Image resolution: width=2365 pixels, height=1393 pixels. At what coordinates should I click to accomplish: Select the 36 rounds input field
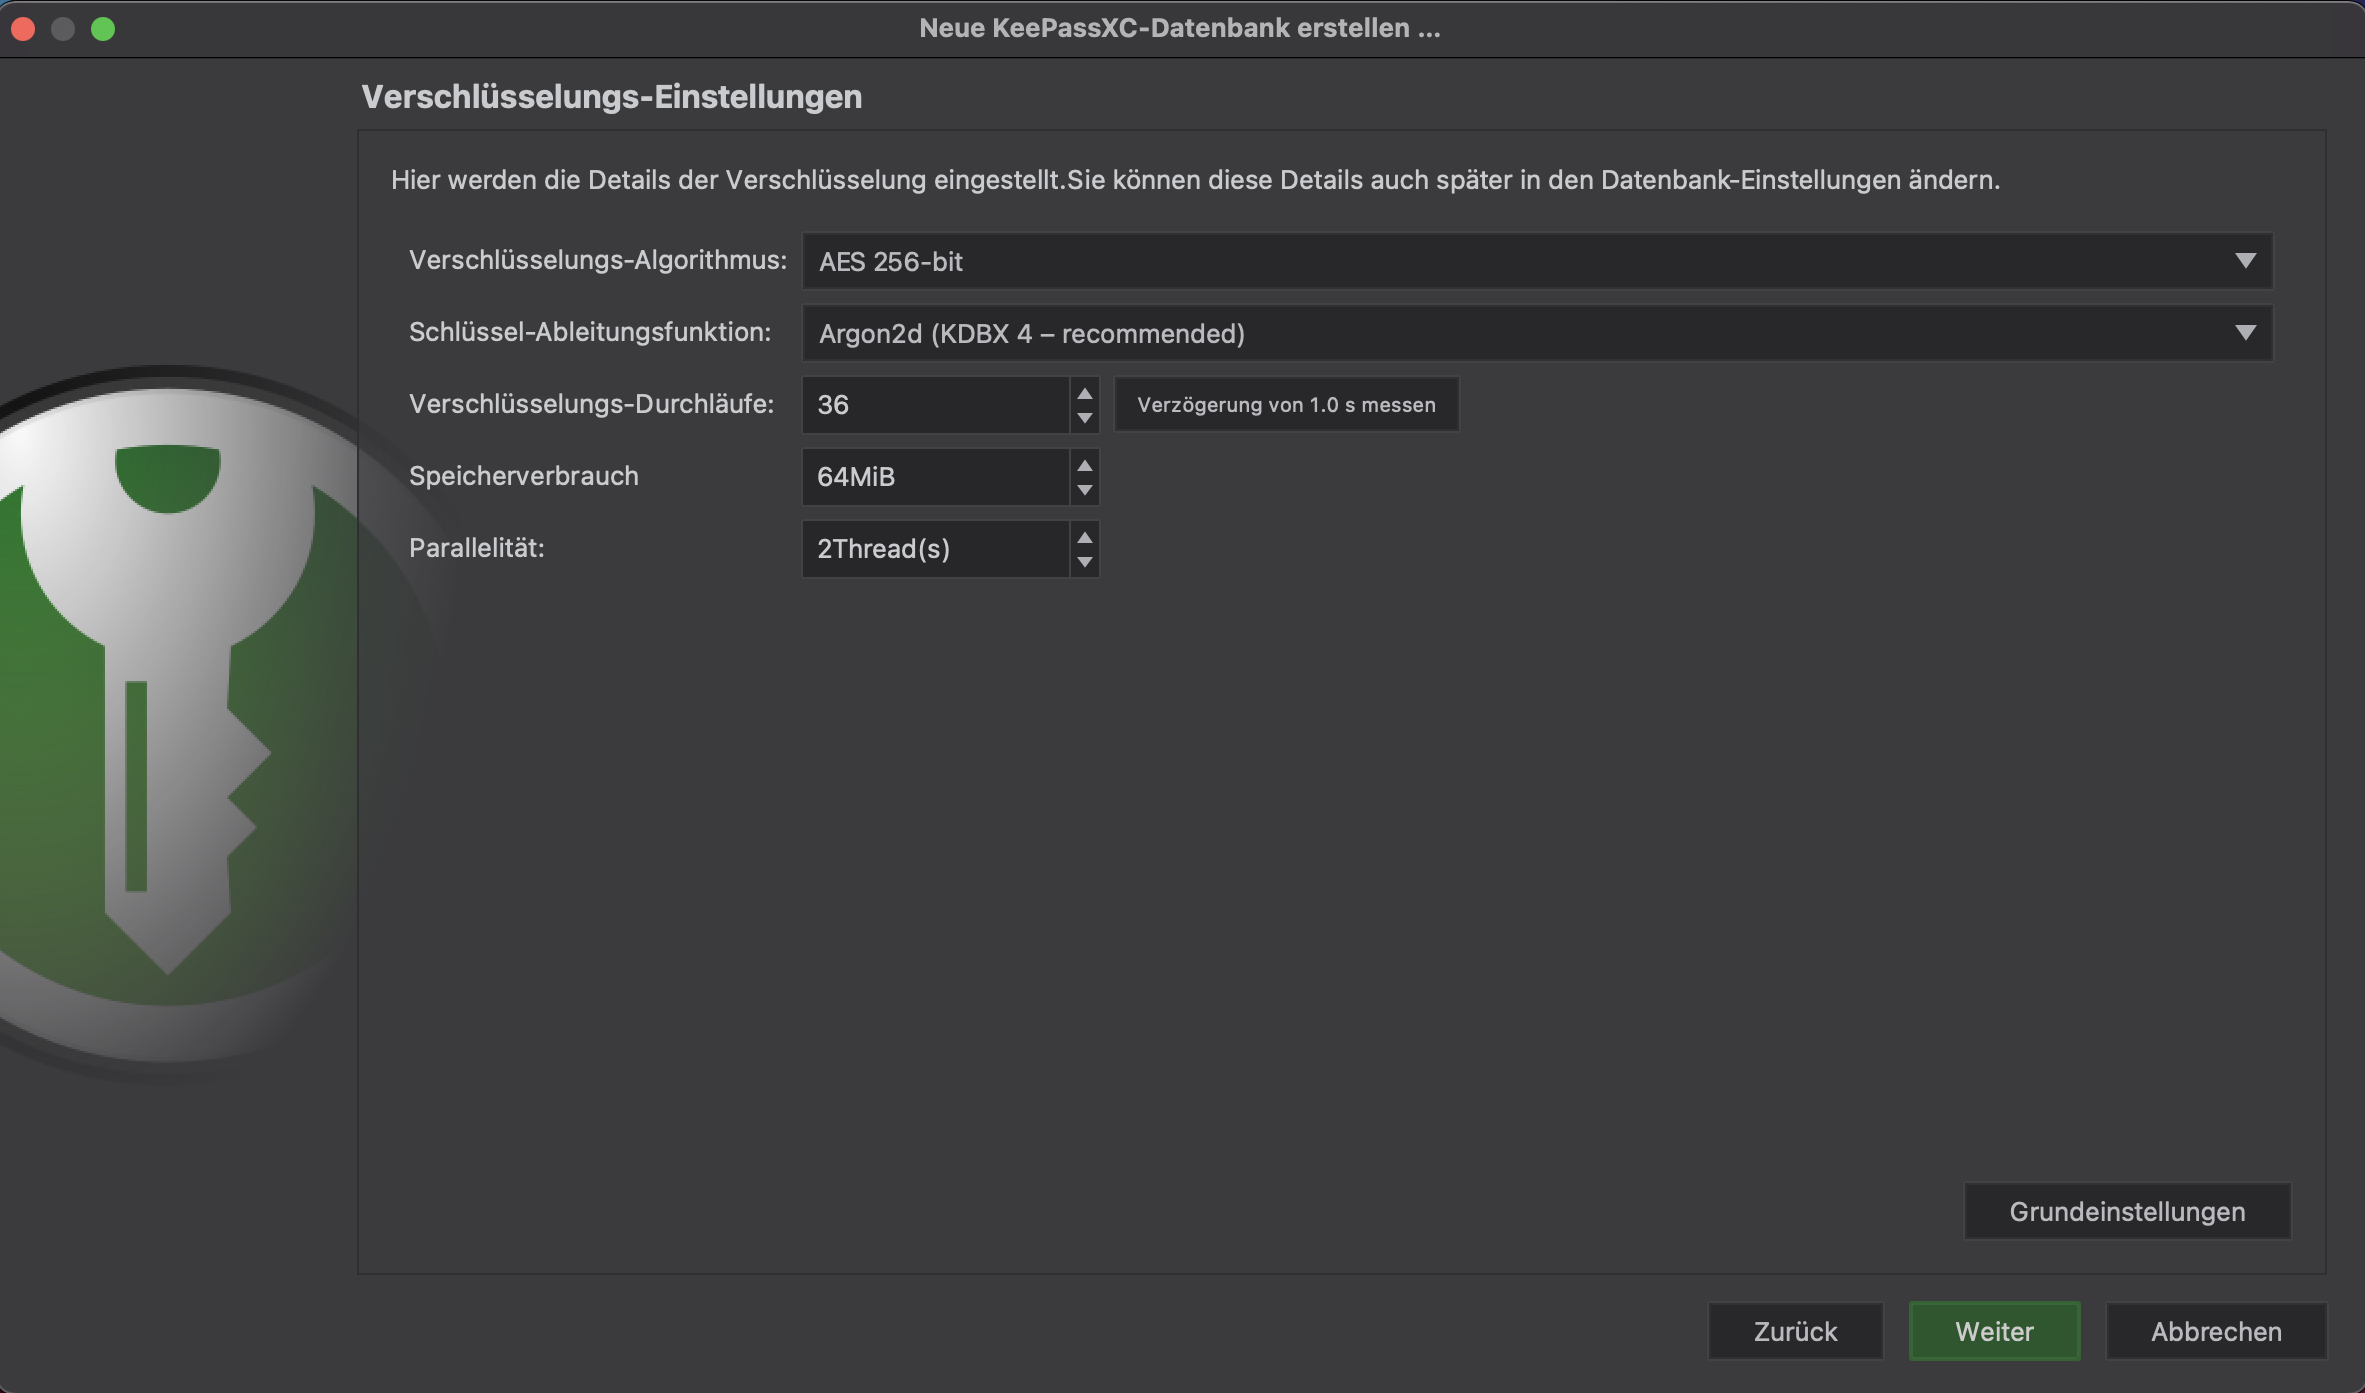pos(930,404)
